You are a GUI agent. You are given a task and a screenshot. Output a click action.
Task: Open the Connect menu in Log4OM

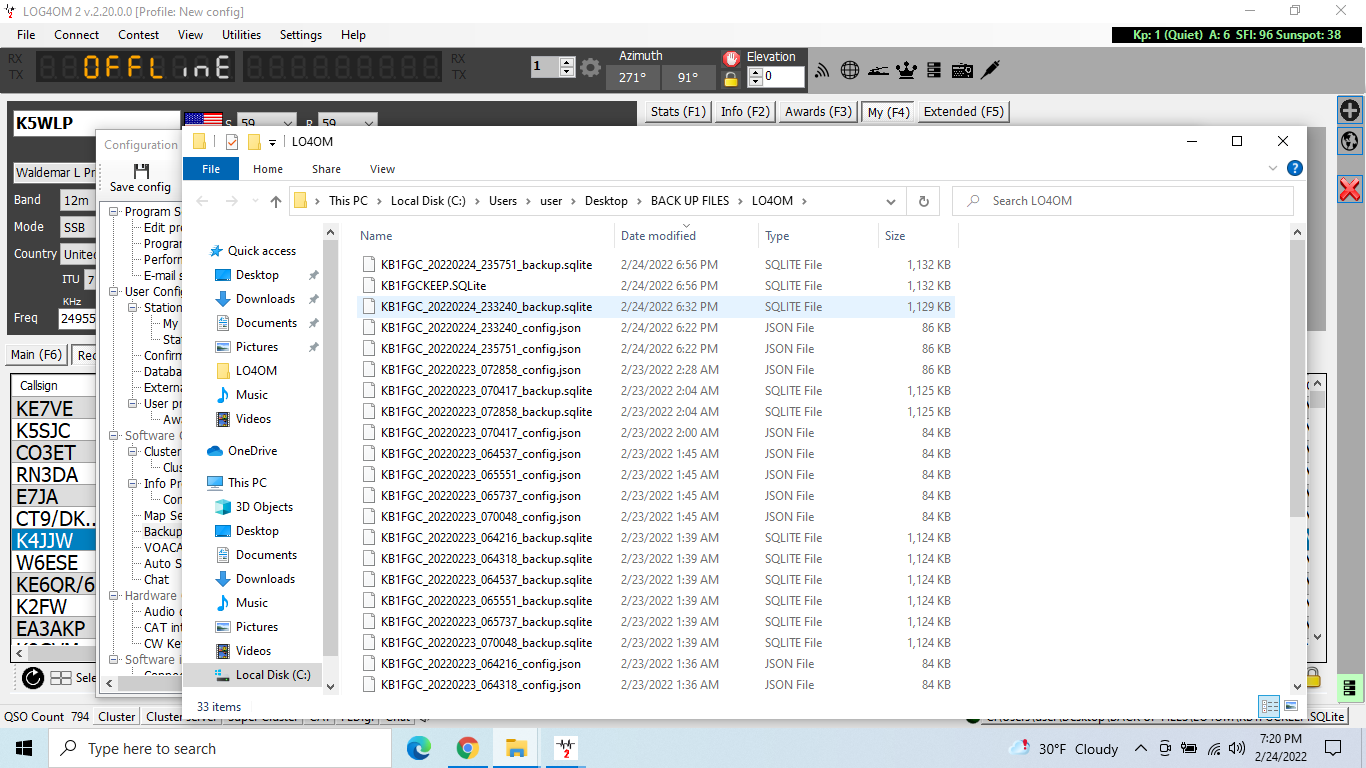pos(77,34)
